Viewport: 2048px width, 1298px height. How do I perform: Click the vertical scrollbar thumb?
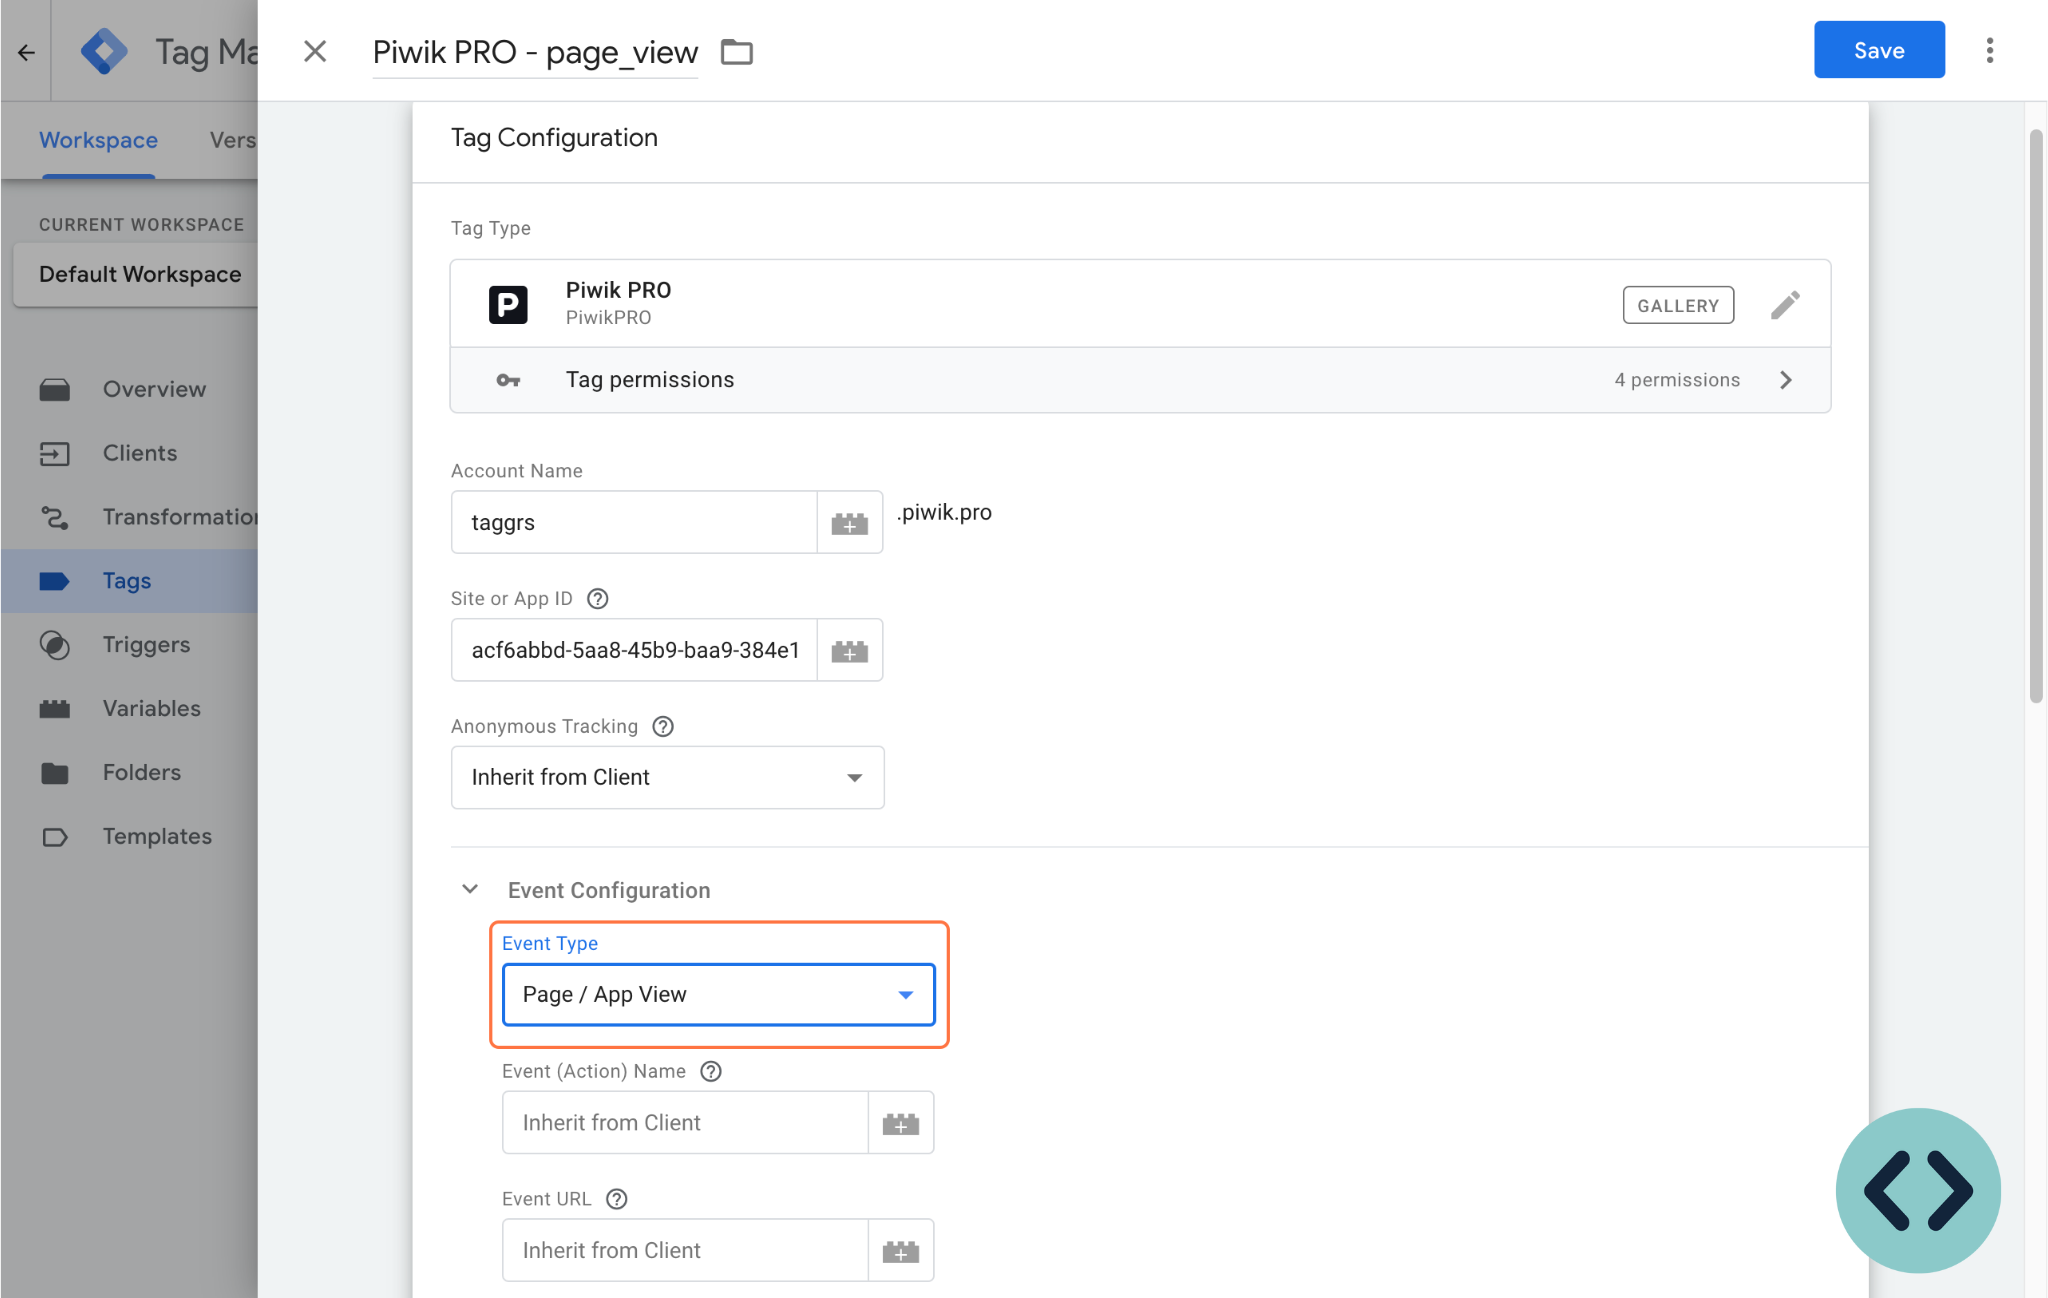2036,415
